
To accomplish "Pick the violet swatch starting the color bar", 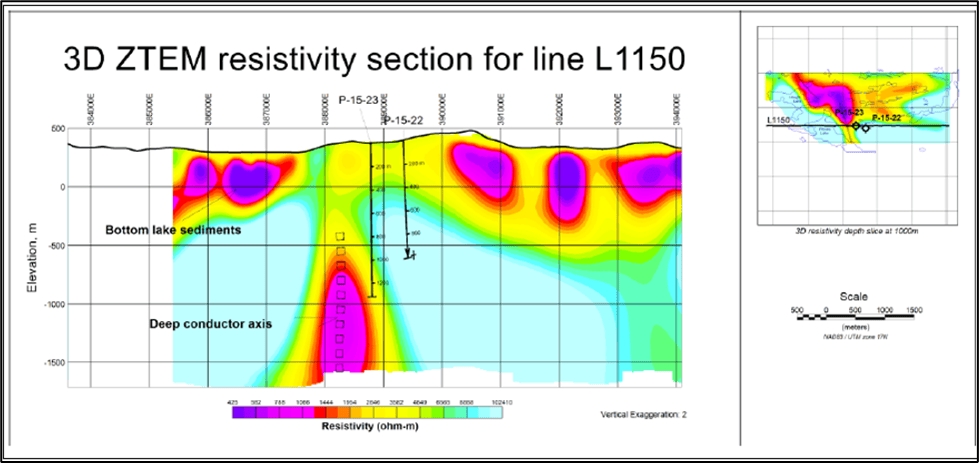I will [x=240, y=412].
